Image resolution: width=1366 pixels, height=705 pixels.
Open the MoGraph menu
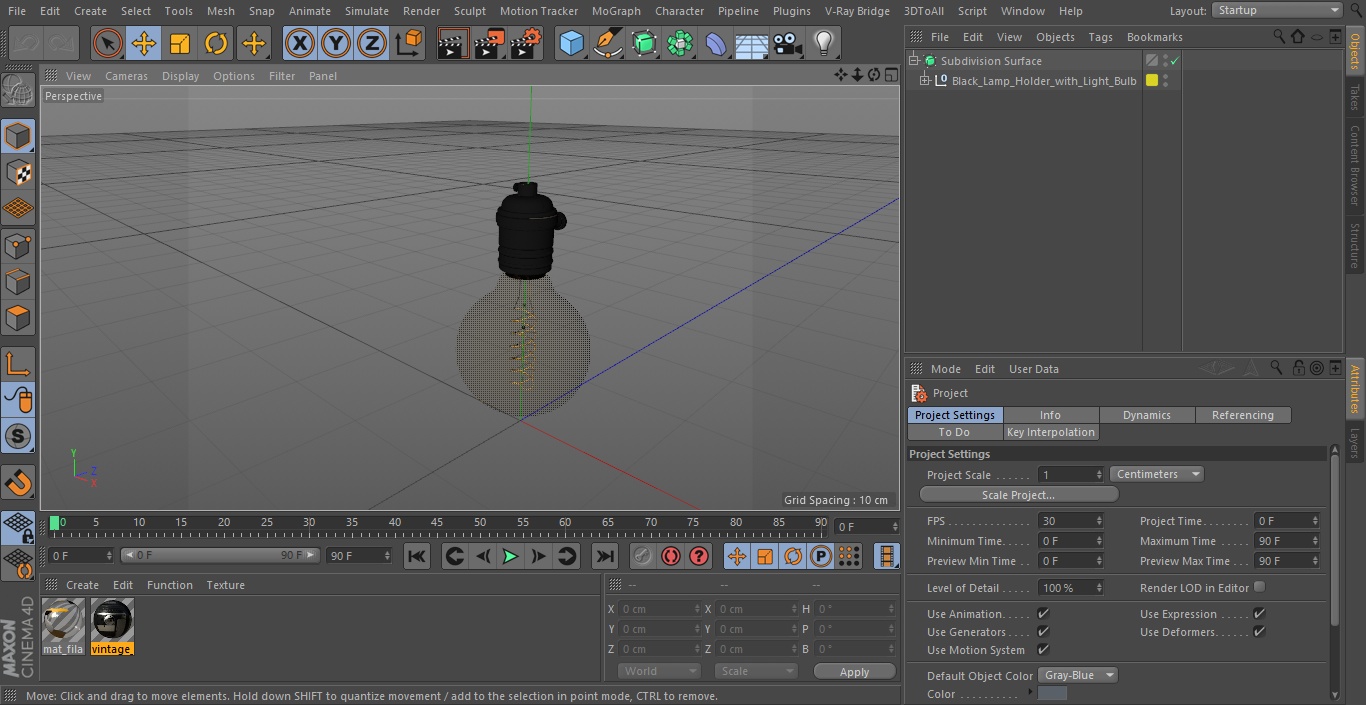click(616, 11)
